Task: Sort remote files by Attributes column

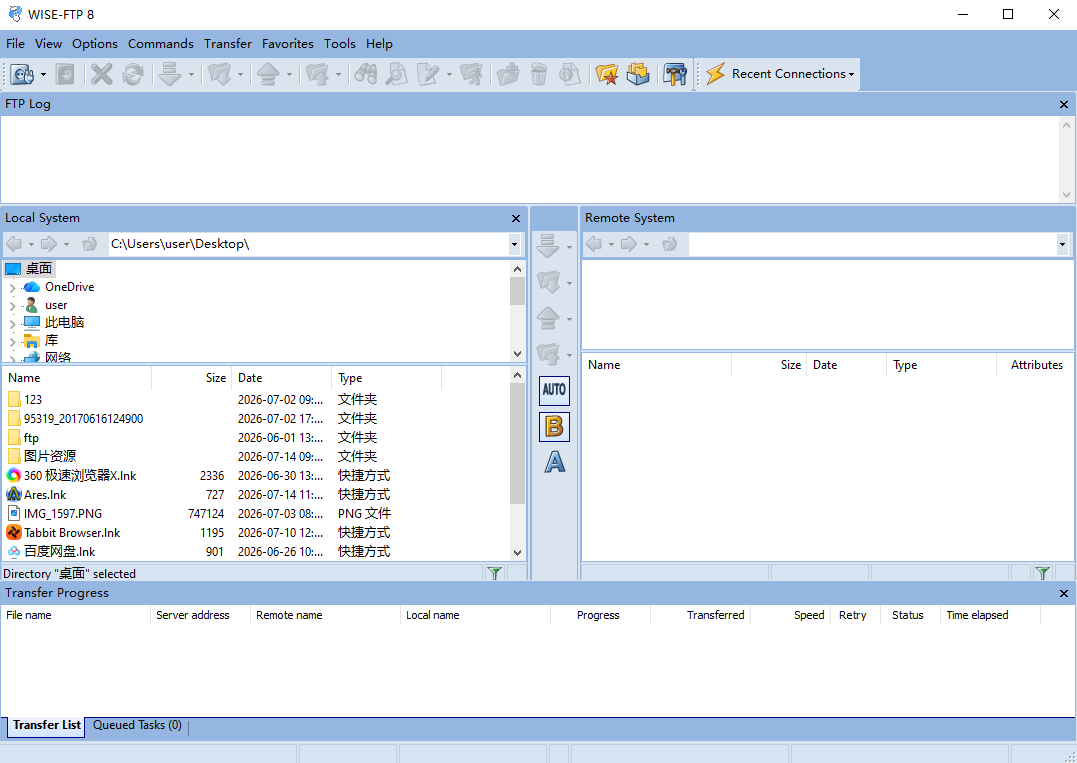Action: pos(1036,365)
